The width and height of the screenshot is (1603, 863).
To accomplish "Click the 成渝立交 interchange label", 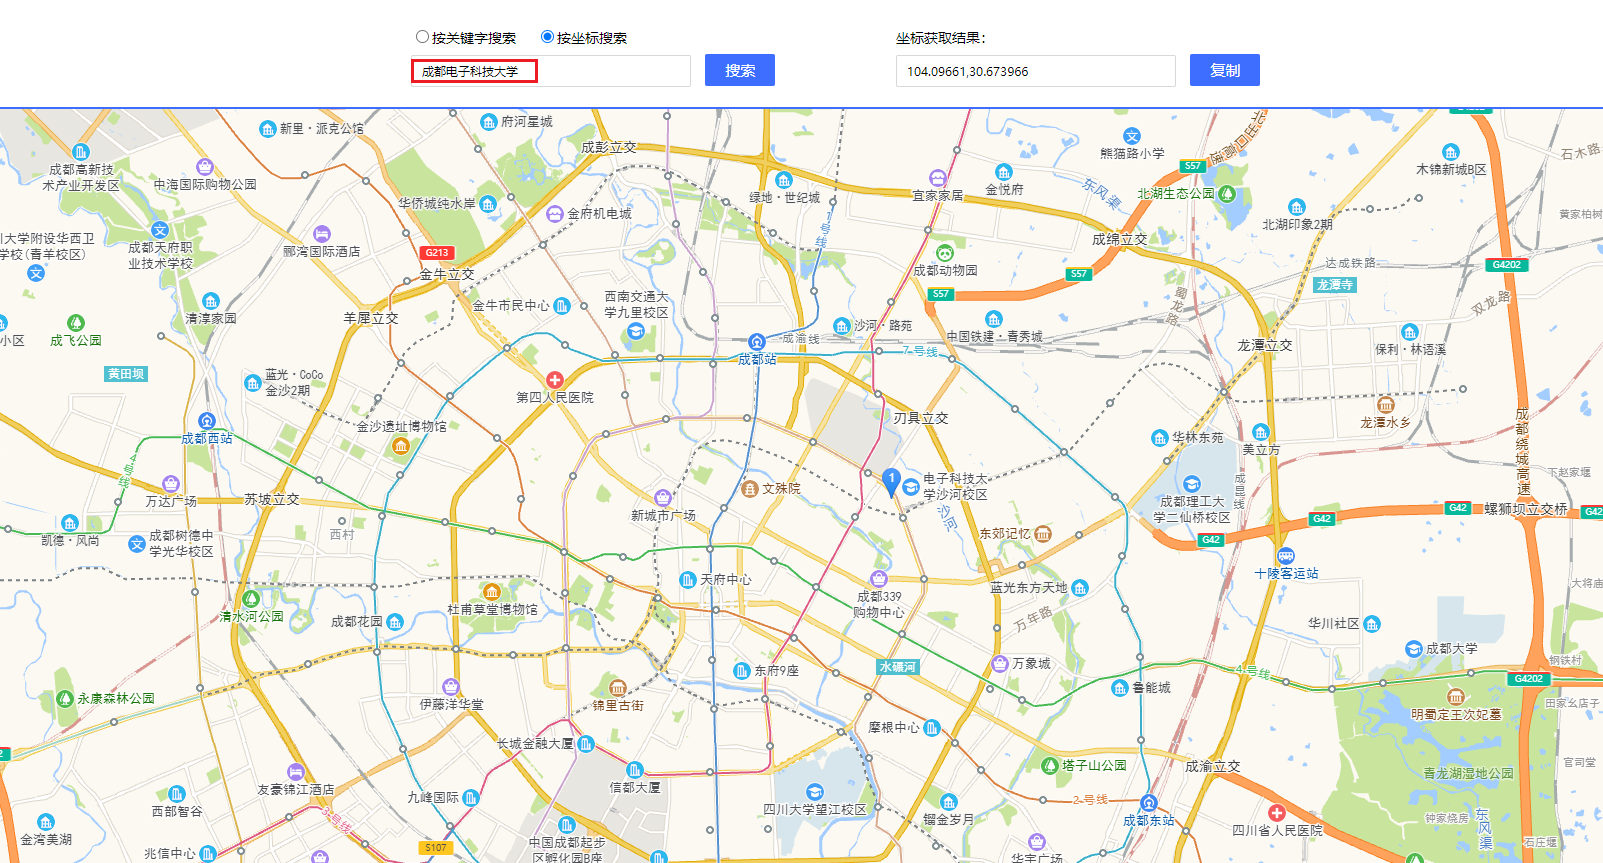I will click(x=1213, y=766).
